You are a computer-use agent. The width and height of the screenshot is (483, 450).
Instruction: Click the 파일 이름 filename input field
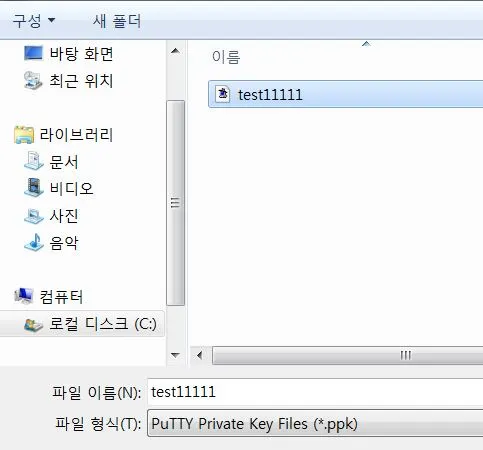click(x=315, y=392)
